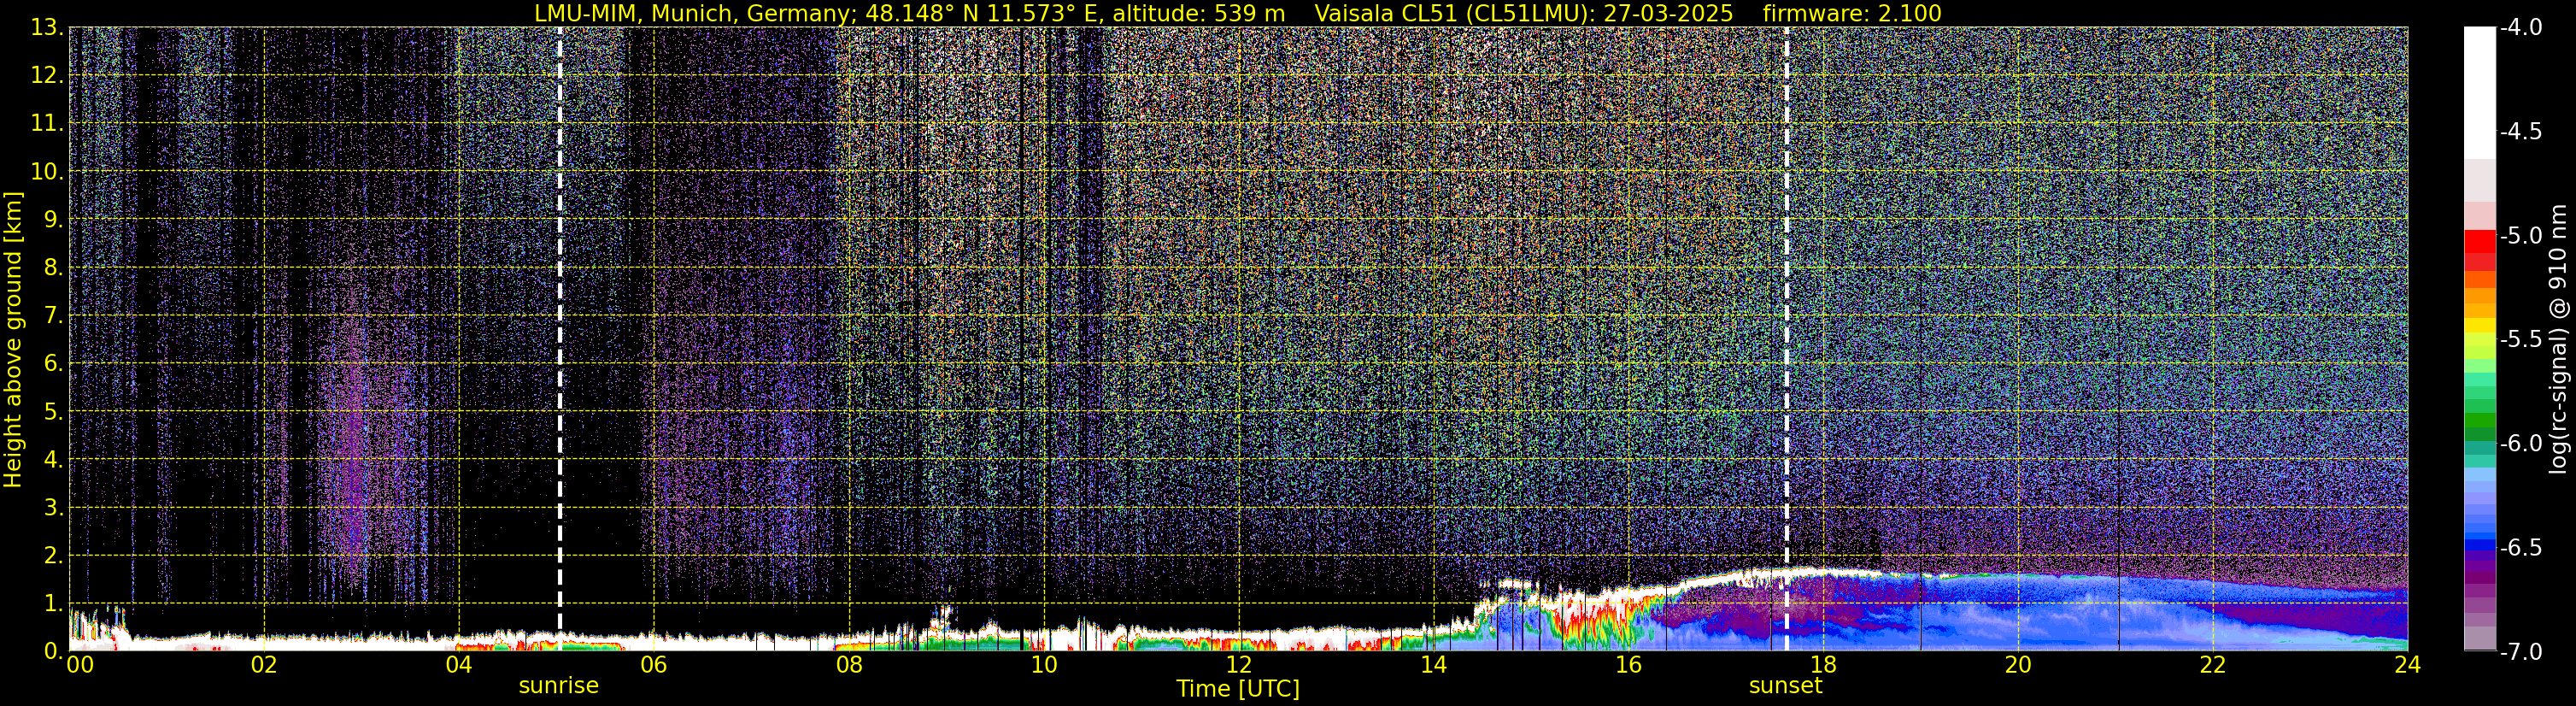2576x706 pixels.
Task: Click the height axis tick '10.'
Action: (47, 171)
